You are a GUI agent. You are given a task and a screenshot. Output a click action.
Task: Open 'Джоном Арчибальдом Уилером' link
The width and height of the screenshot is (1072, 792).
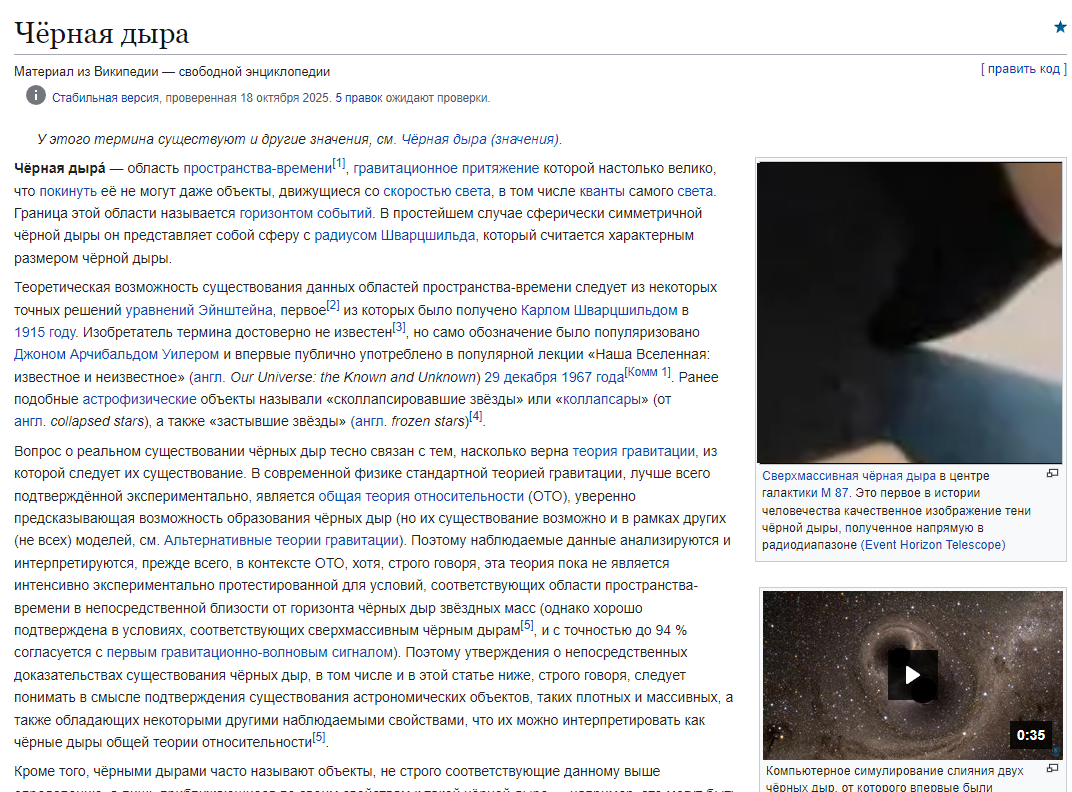[x=116, y=354]
